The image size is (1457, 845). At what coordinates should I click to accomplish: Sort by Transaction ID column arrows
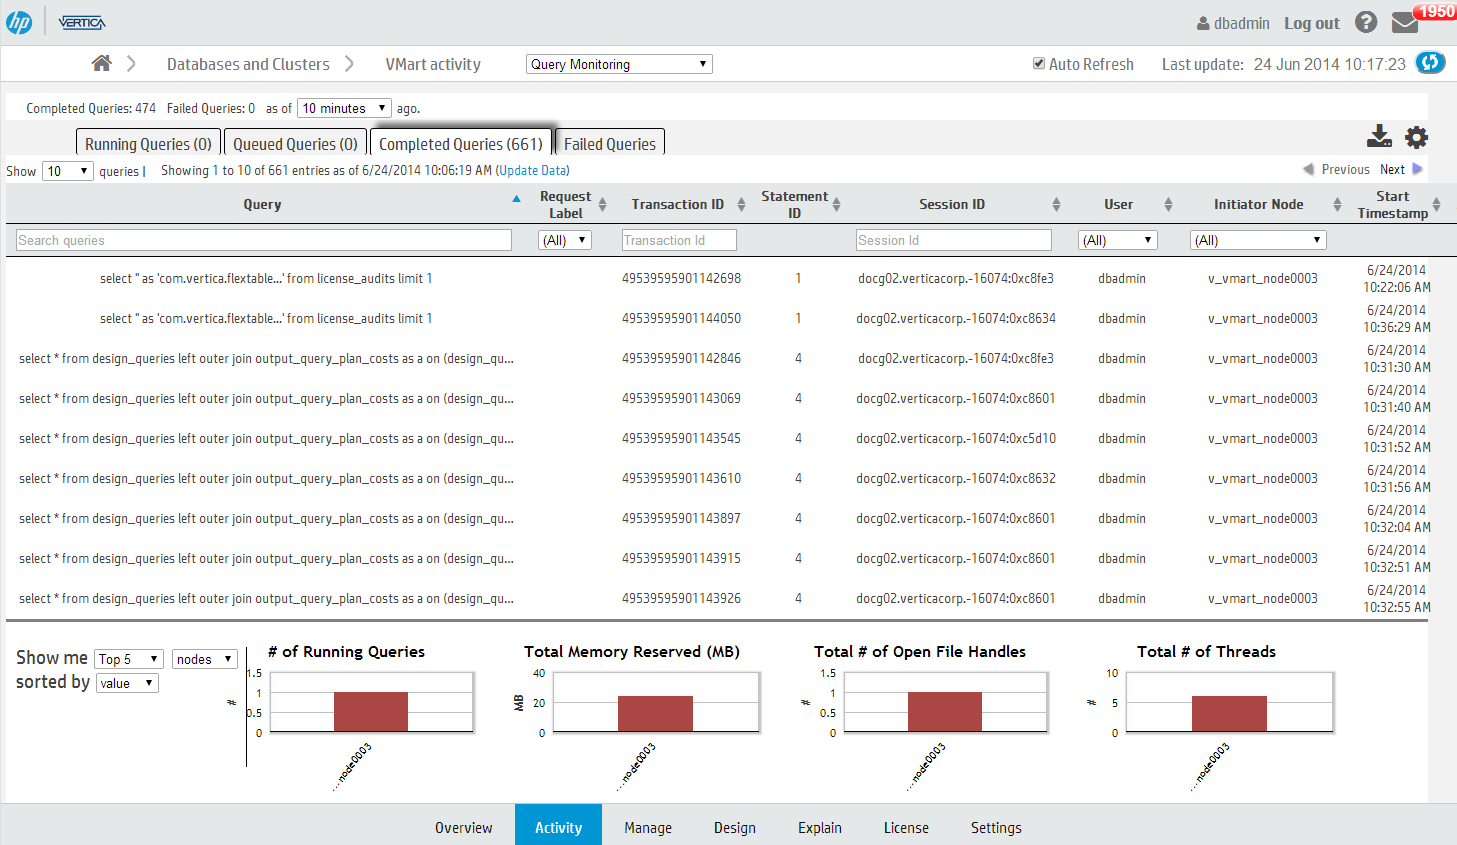point(741,204)
